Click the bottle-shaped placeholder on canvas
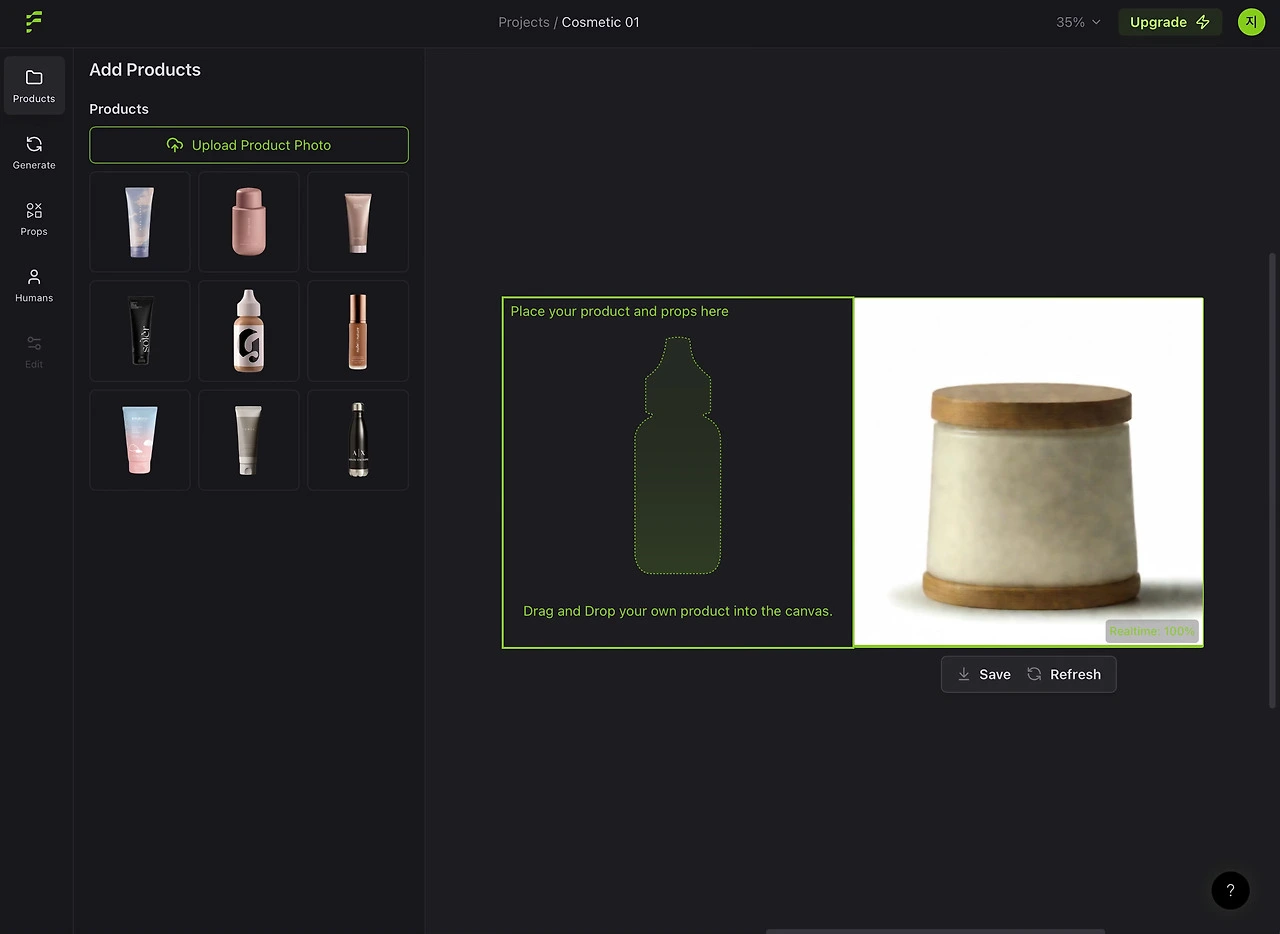This screenshot has width=1280, height=934. 678,456
